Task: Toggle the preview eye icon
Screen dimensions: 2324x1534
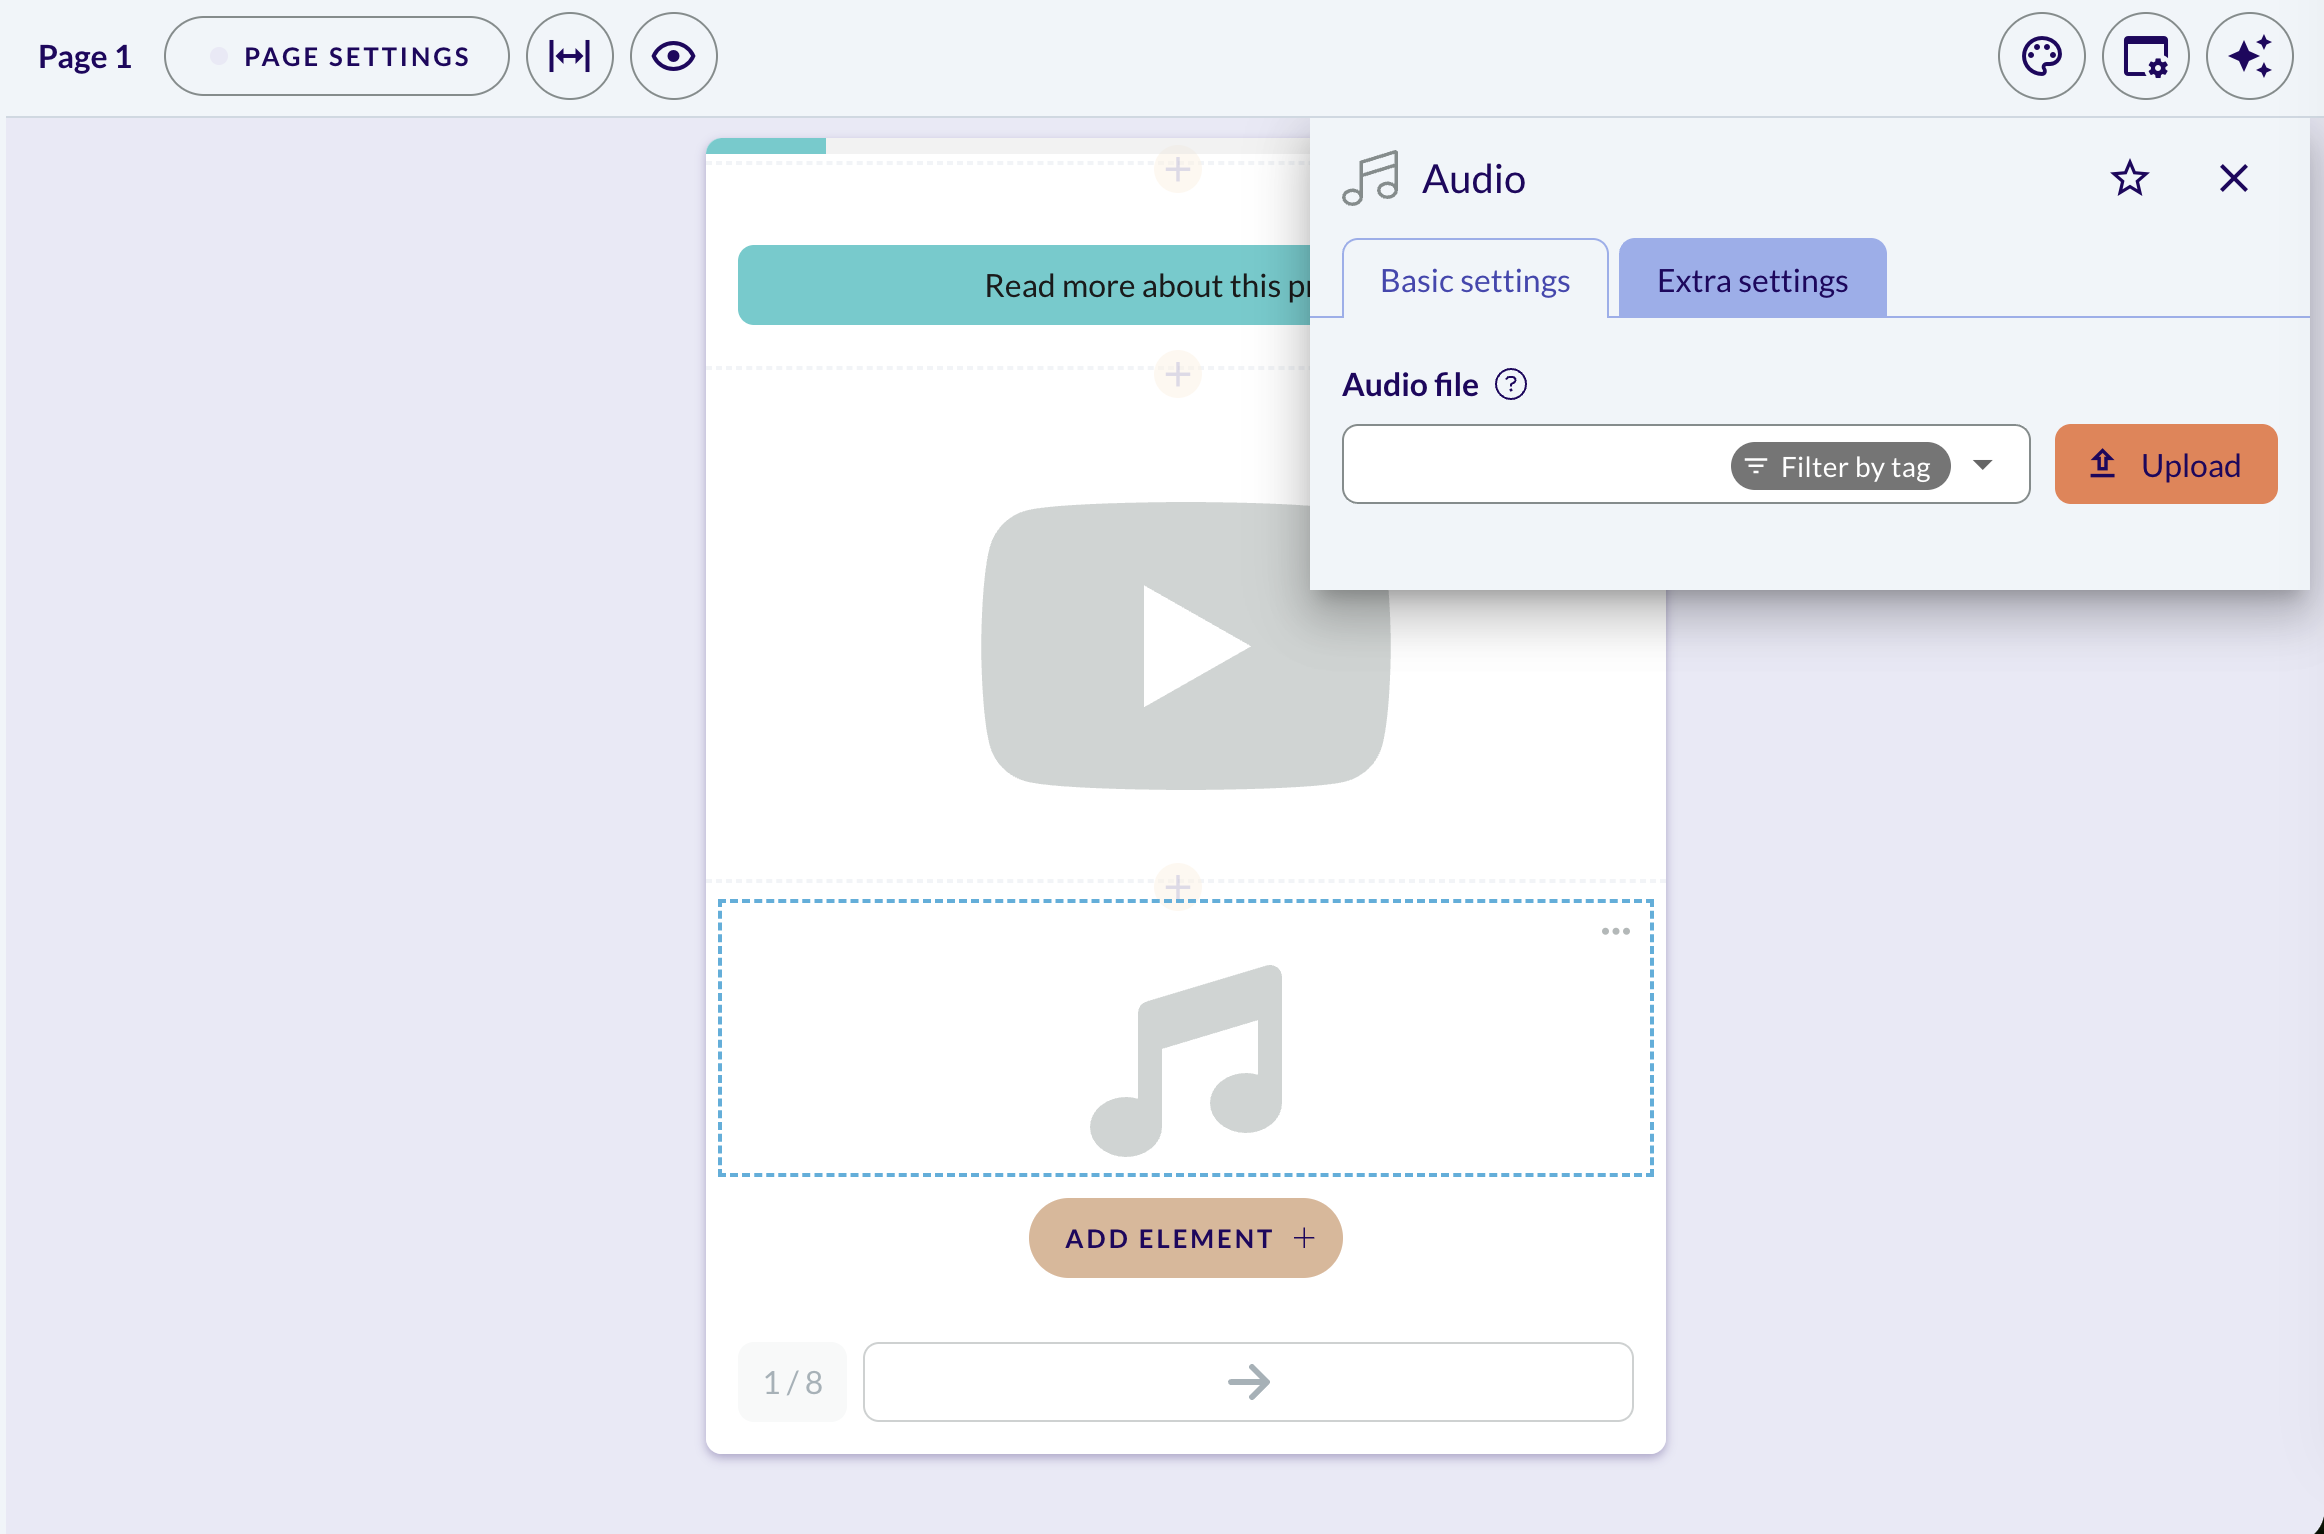Action: (674, 56)
